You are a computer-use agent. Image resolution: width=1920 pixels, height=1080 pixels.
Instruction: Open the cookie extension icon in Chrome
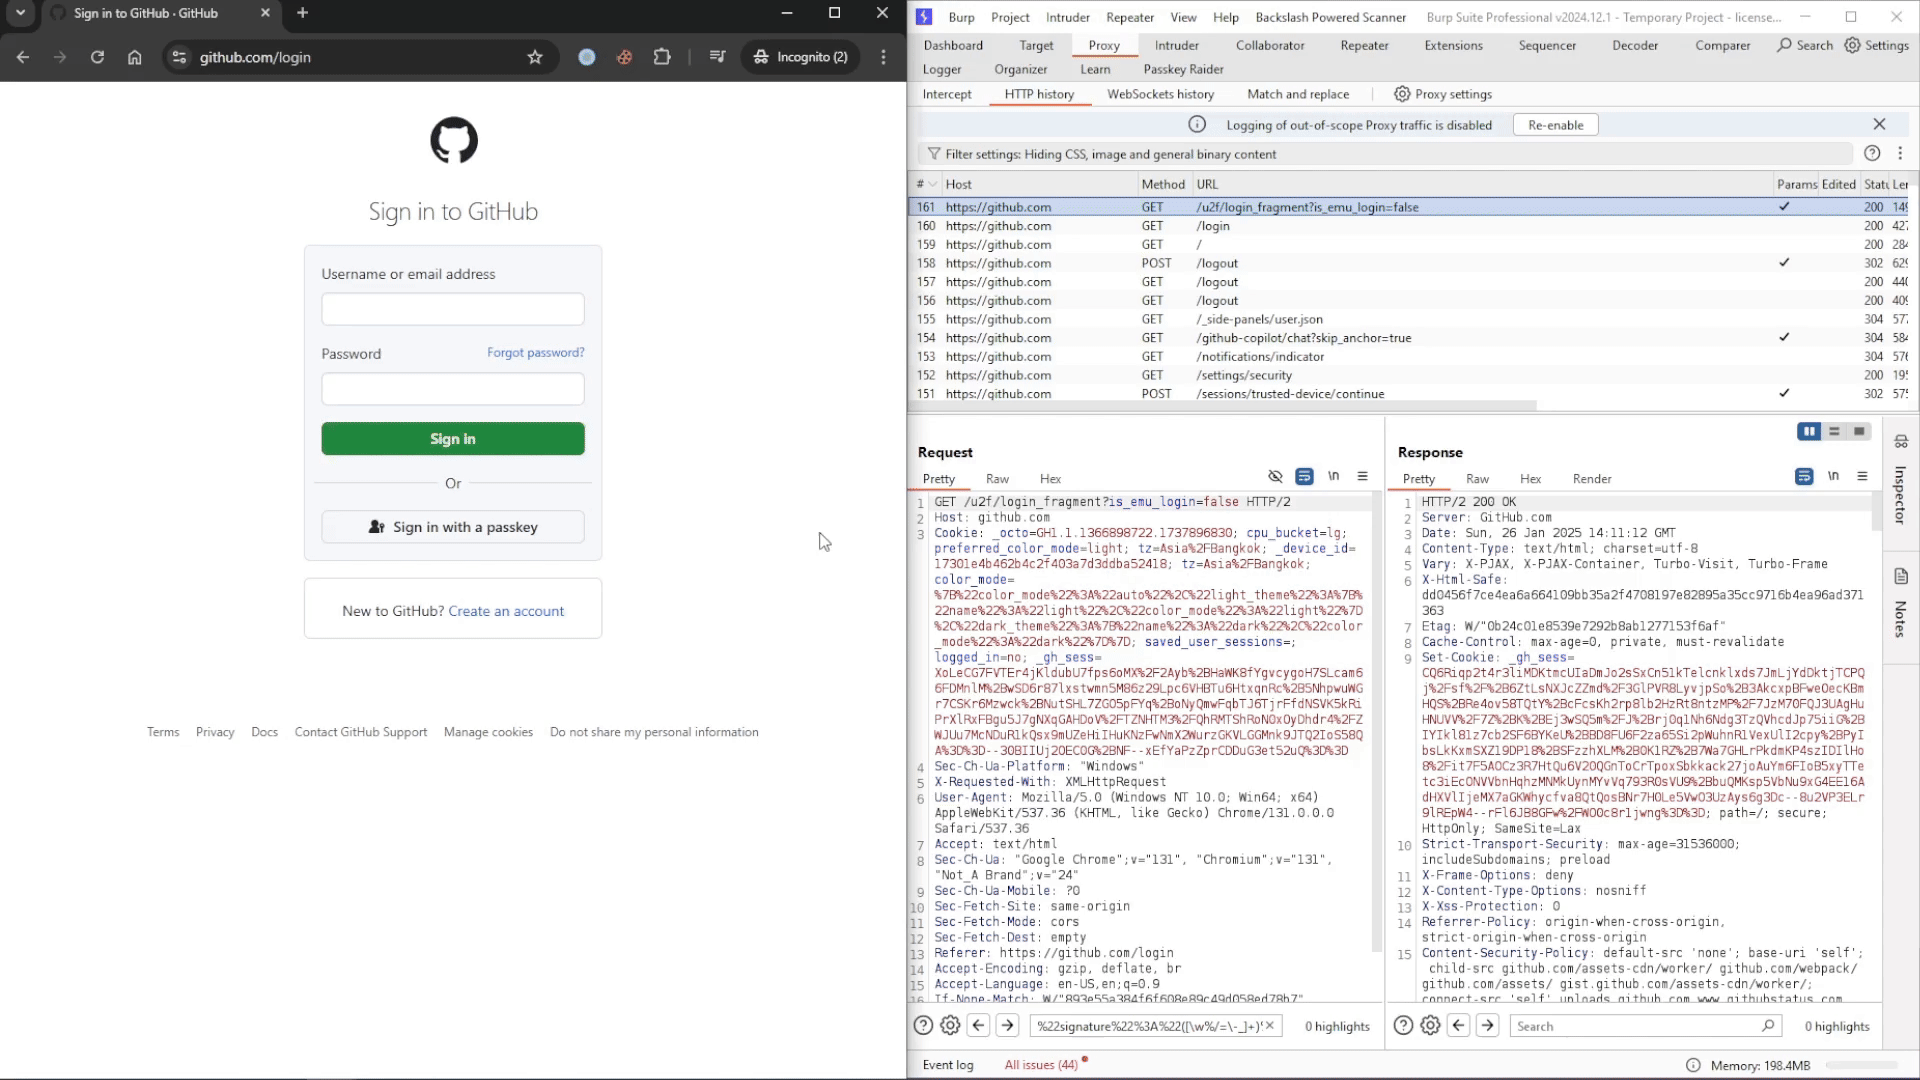pyautogui.click(x=624, y=57)
